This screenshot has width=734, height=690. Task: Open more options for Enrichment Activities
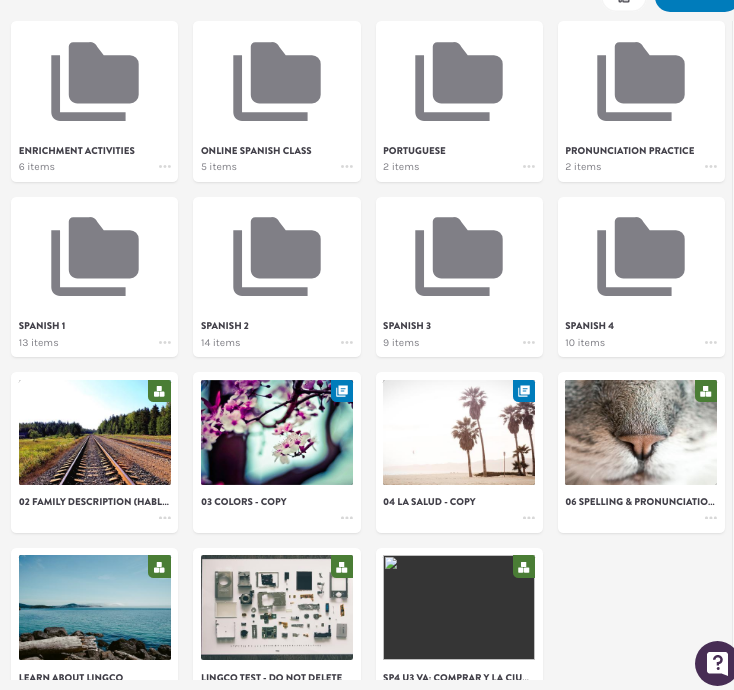pos(165,167)
